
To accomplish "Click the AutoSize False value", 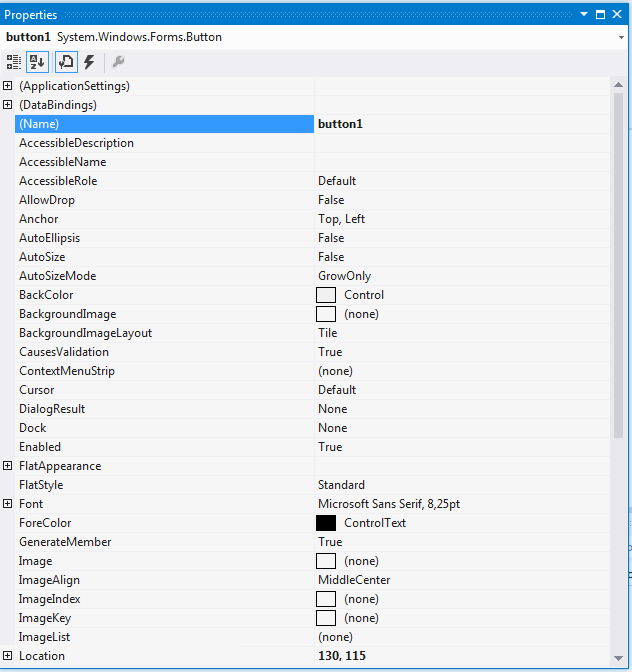I will 331,257.
